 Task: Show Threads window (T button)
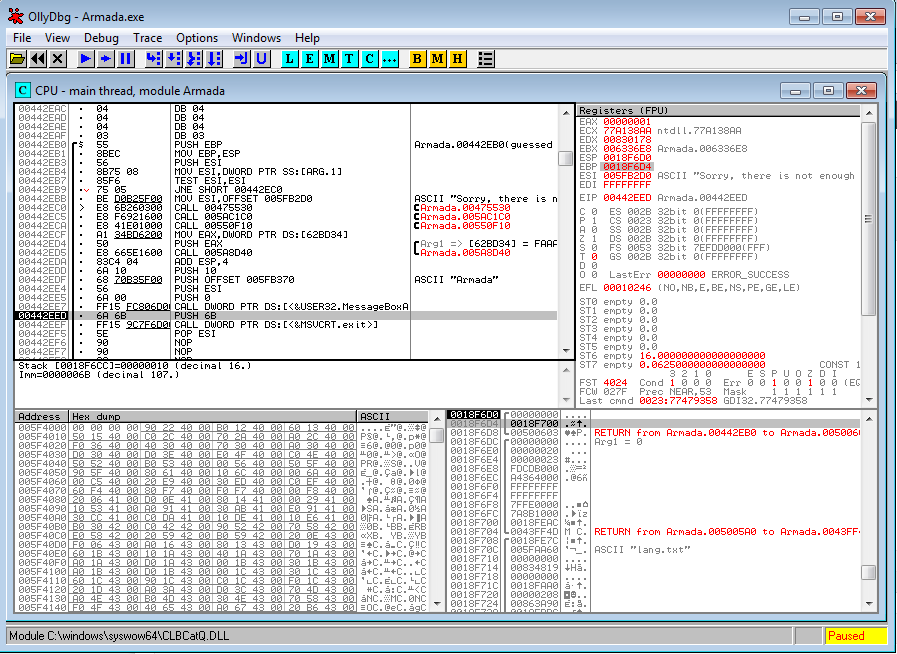coord(349,59)
